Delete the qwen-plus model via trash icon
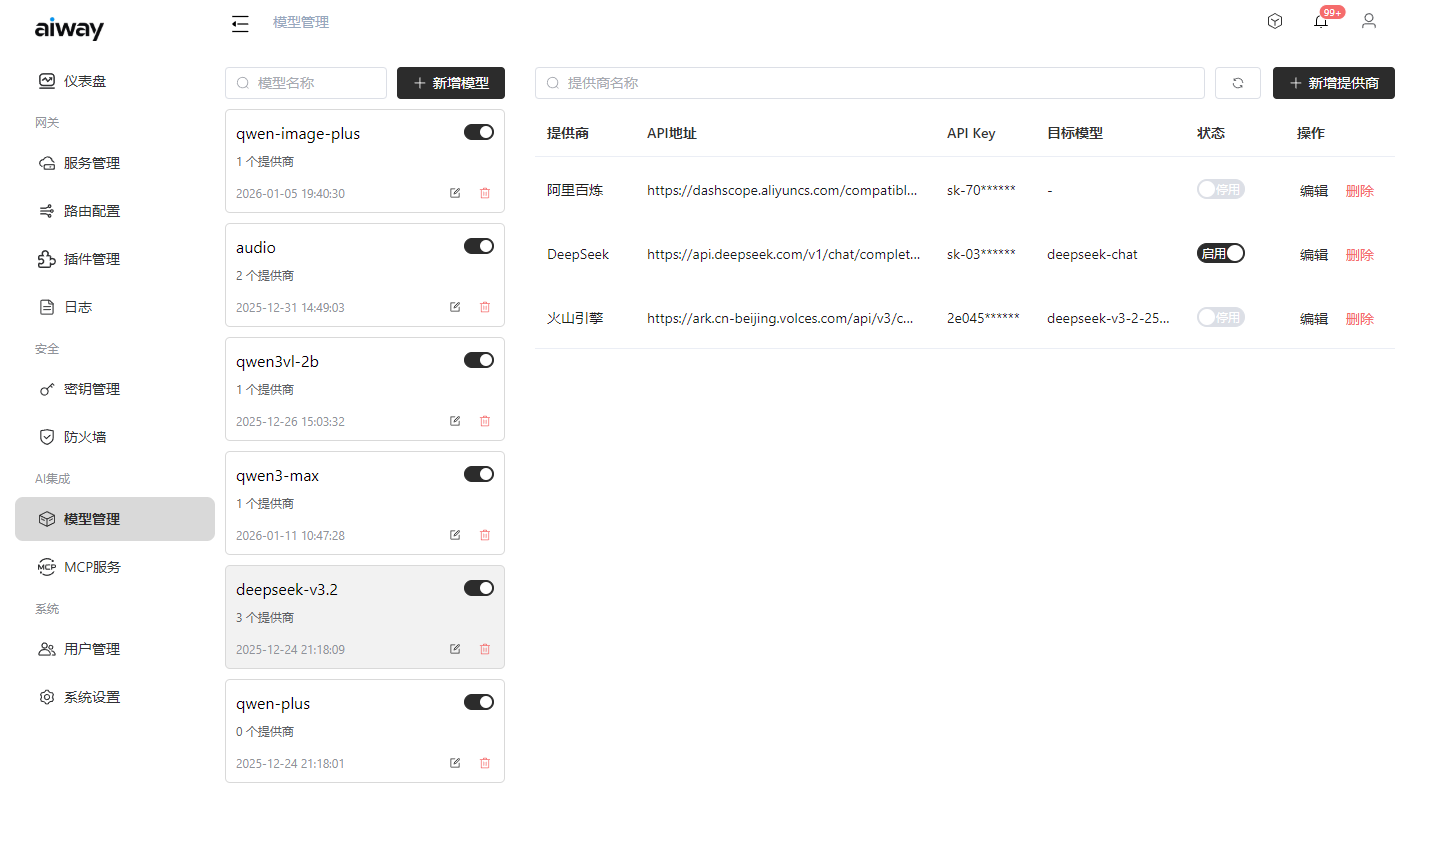The width and height of the screenshot is (1429, 841). click(485, 763)
